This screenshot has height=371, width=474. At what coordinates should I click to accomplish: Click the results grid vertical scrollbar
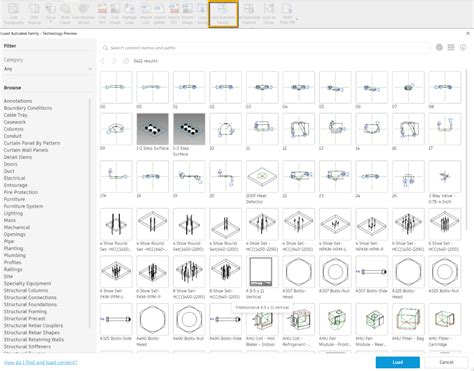pos(467,149)
